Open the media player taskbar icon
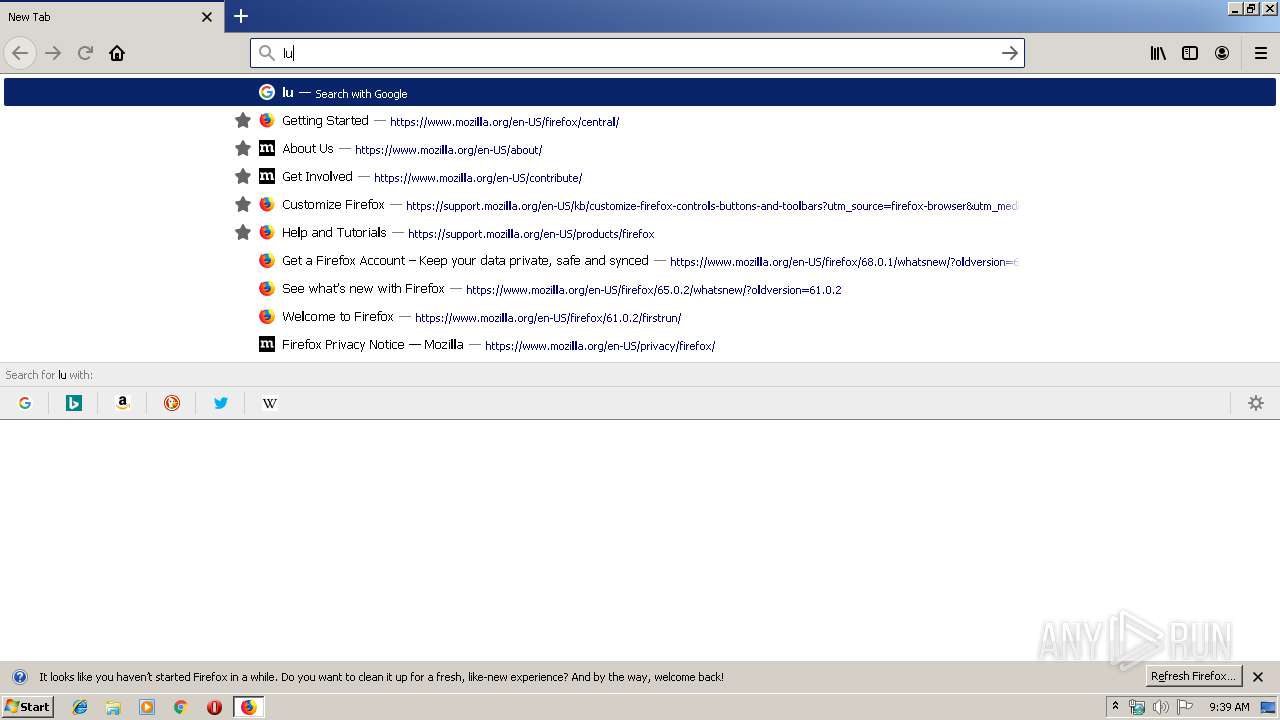This screenshot has height=720, width=1280. pyautogui.click(x=147, y=707)
